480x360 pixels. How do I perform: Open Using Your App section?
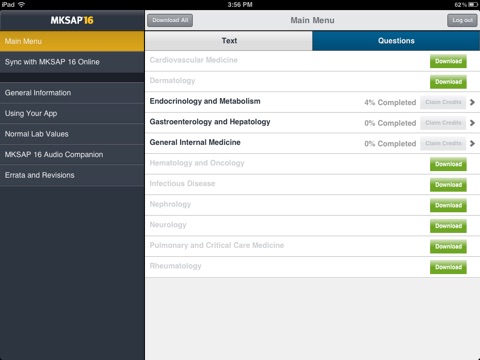tap(72, 113)
